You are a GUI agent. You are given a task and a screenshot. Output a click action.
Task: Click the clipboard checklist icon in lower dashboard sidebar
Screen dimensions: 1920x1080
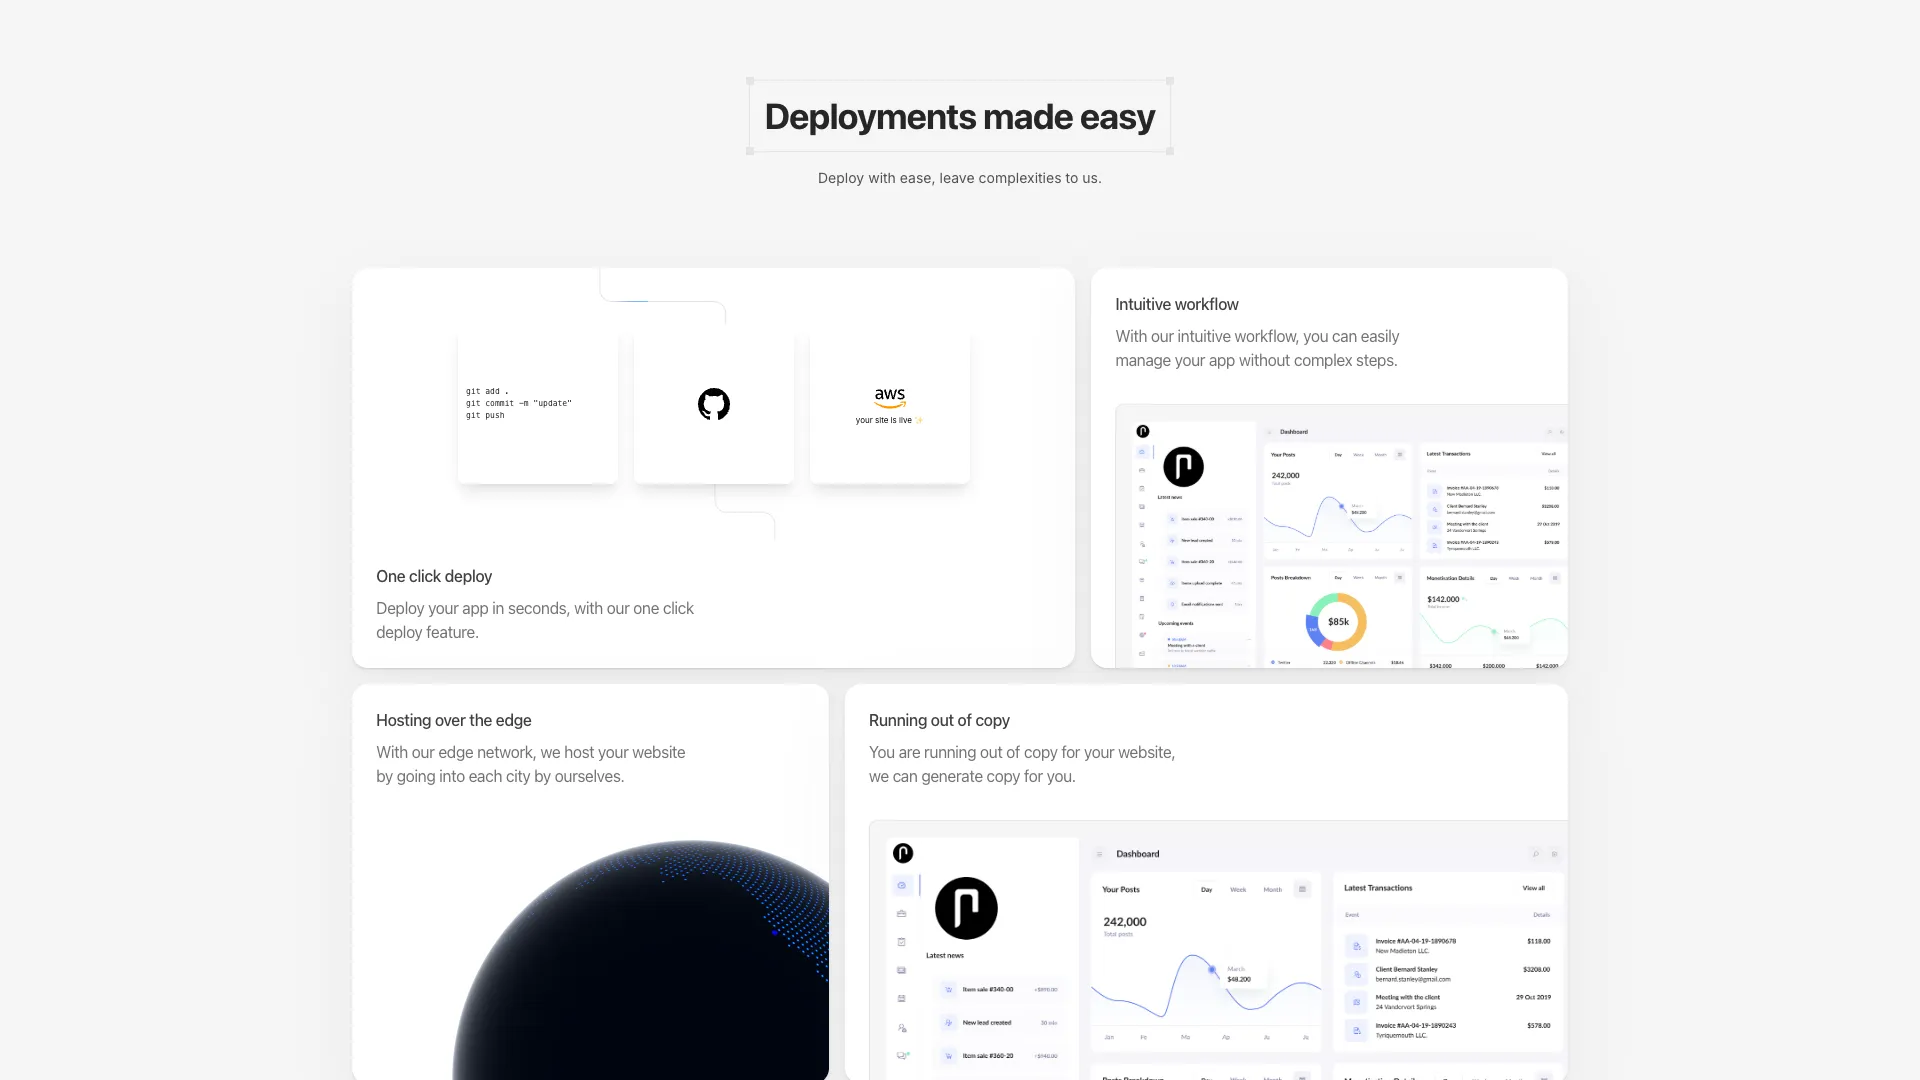(x=902, y=942)
